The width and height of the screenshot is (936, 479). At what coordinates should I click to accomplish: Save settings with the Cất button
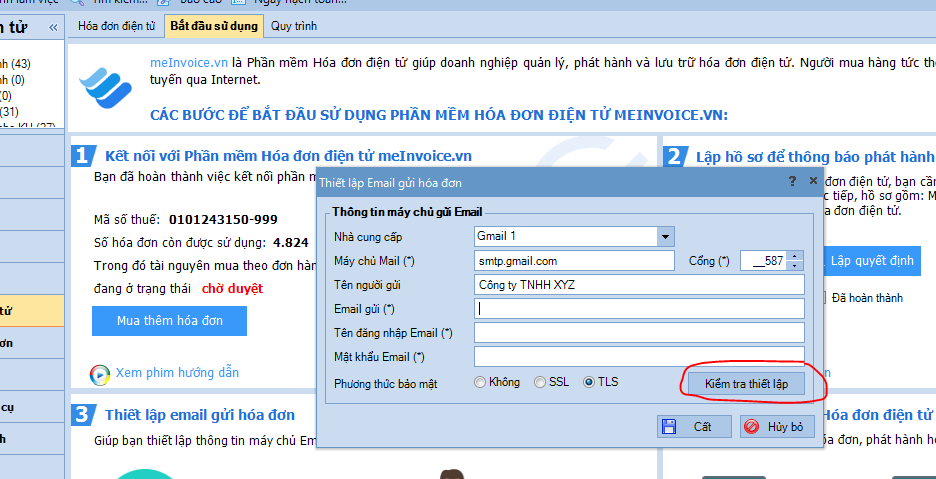click(694, 427)
